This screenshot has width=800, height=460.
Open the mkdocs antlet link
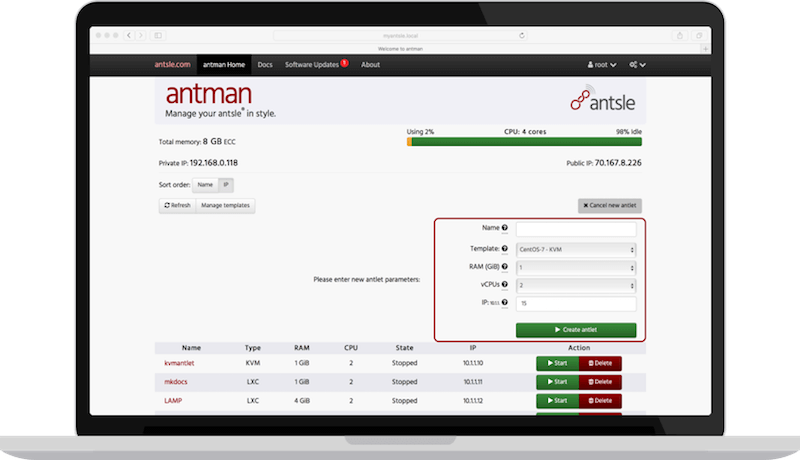click(x=176, y=381)
